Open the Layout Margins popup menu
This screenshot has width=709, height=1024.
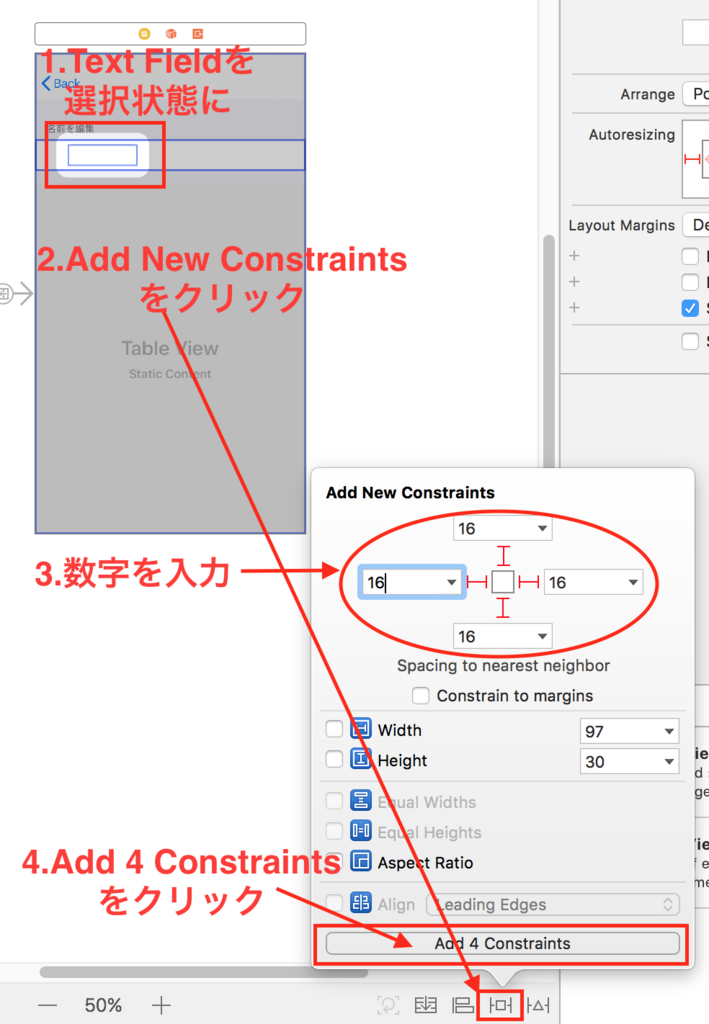point(696,225)
